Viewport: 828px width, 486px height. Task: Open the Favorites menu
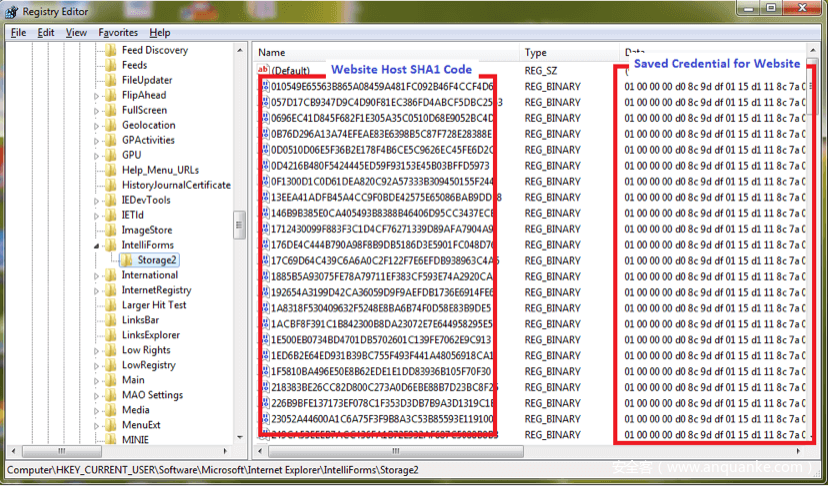pyautogui.click(x=118, y=32)
